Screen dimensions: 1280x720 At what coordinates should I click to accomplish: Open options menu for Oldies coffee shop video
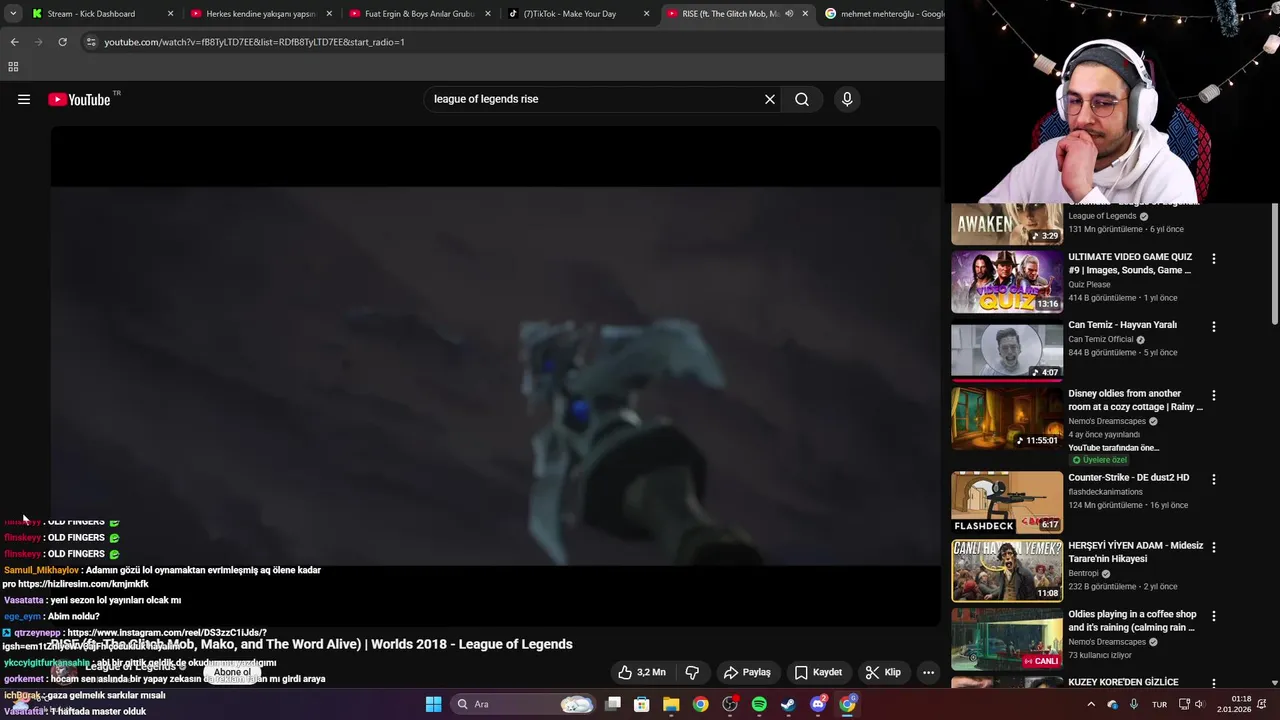point(1214,617)
